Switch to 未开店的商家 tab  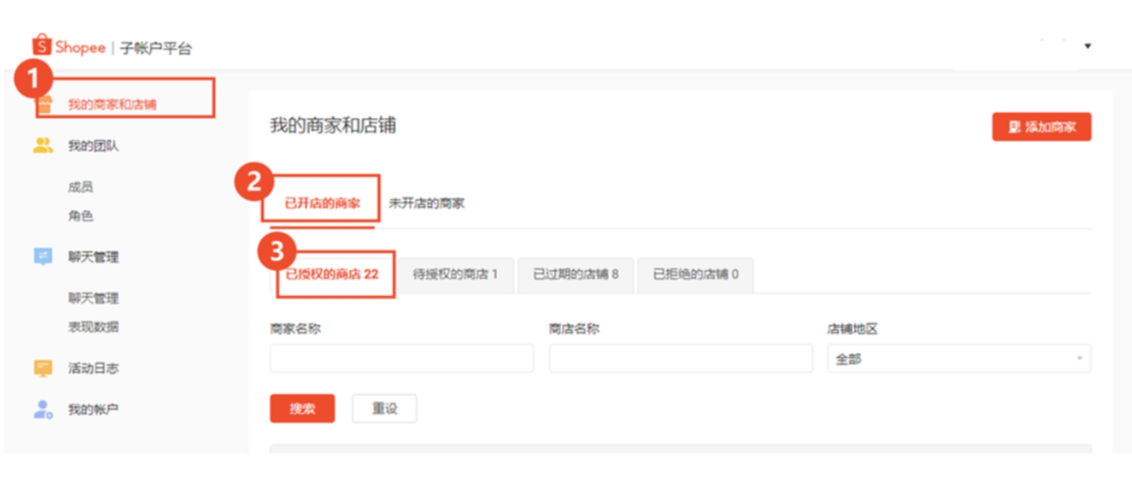426,203
